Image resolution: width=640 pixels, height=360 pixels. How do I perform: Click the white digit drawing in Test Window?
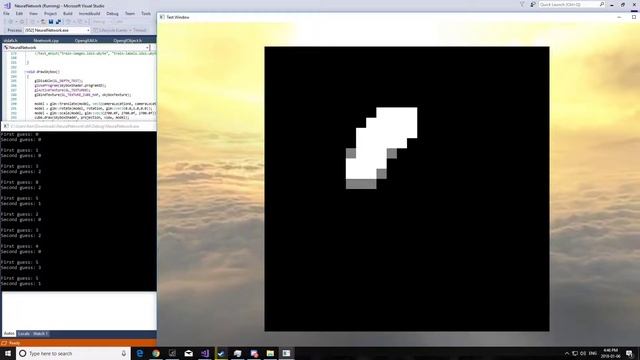pos(382,148)
